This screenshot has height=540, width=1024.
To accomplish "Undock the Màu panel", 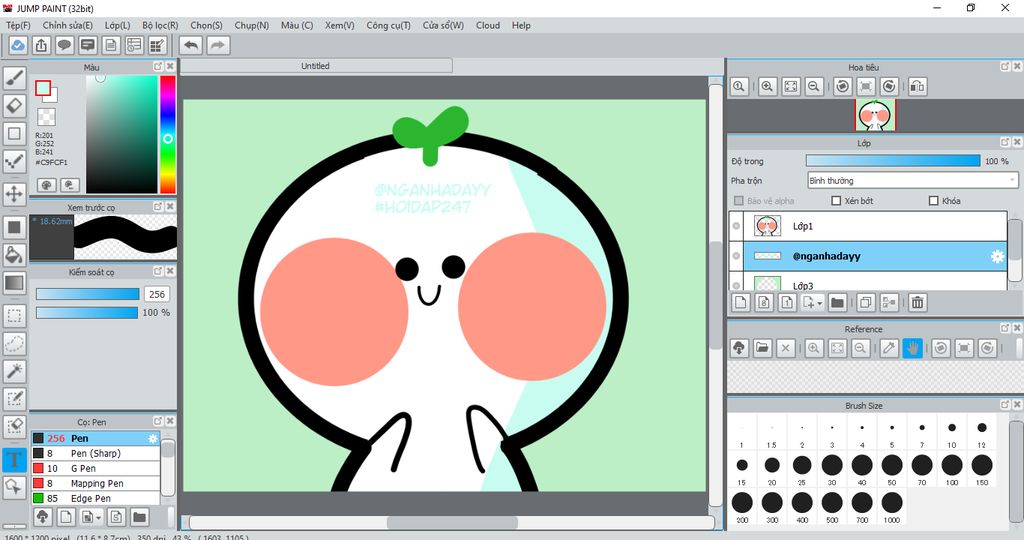I will click(158, 67).
